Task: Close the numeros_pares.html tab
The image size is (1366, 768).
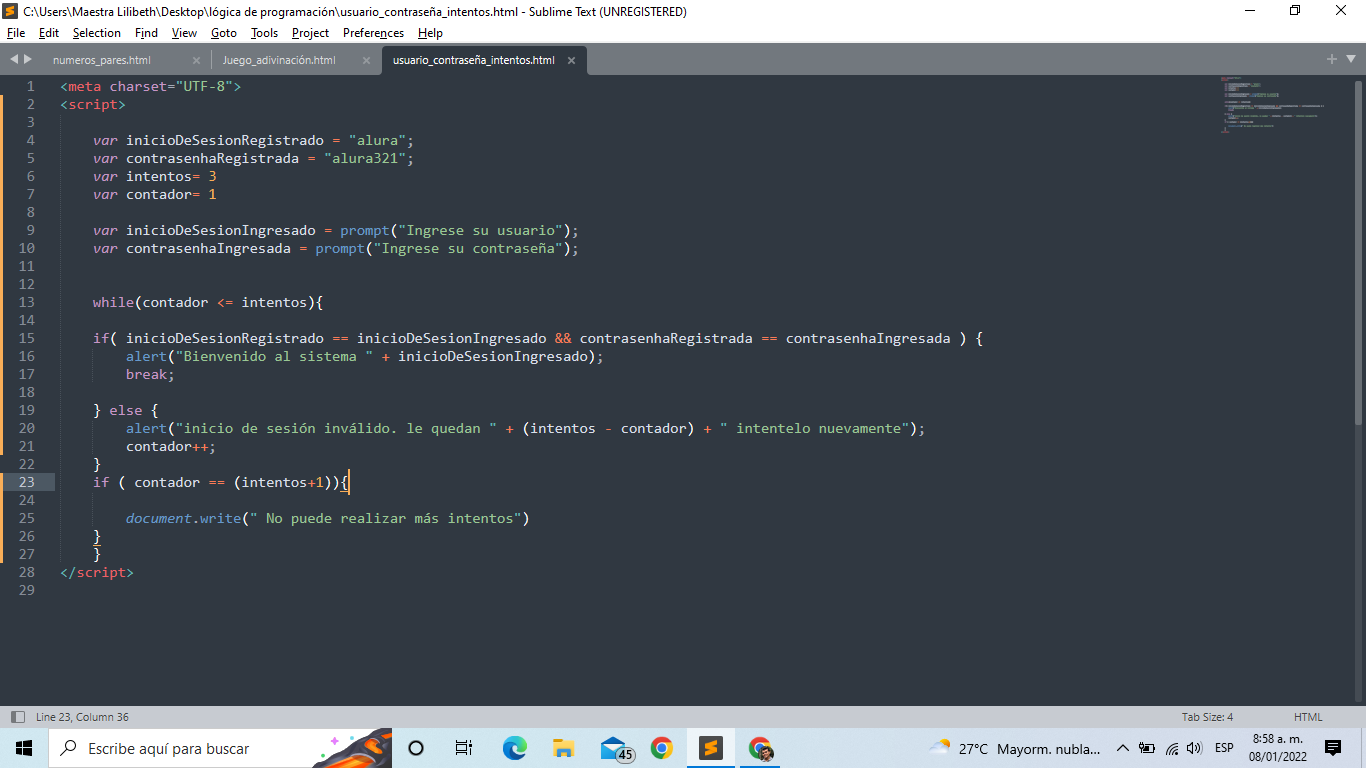Action: pos(195,60)
